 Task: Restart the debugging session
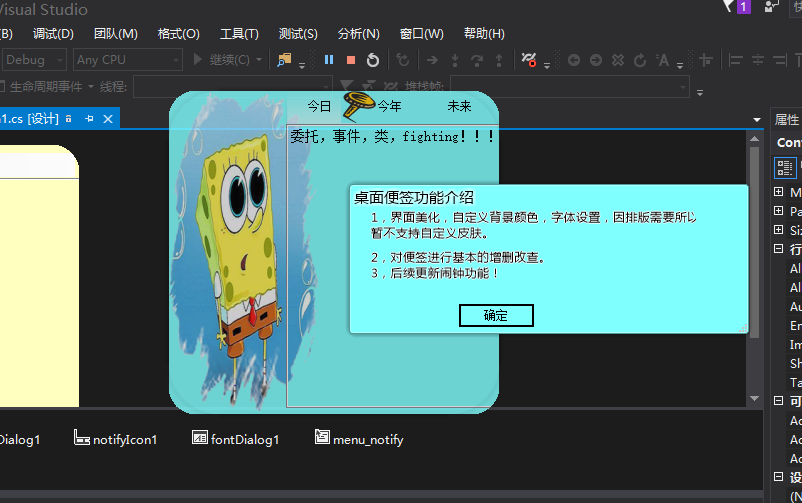click(373, 60)
